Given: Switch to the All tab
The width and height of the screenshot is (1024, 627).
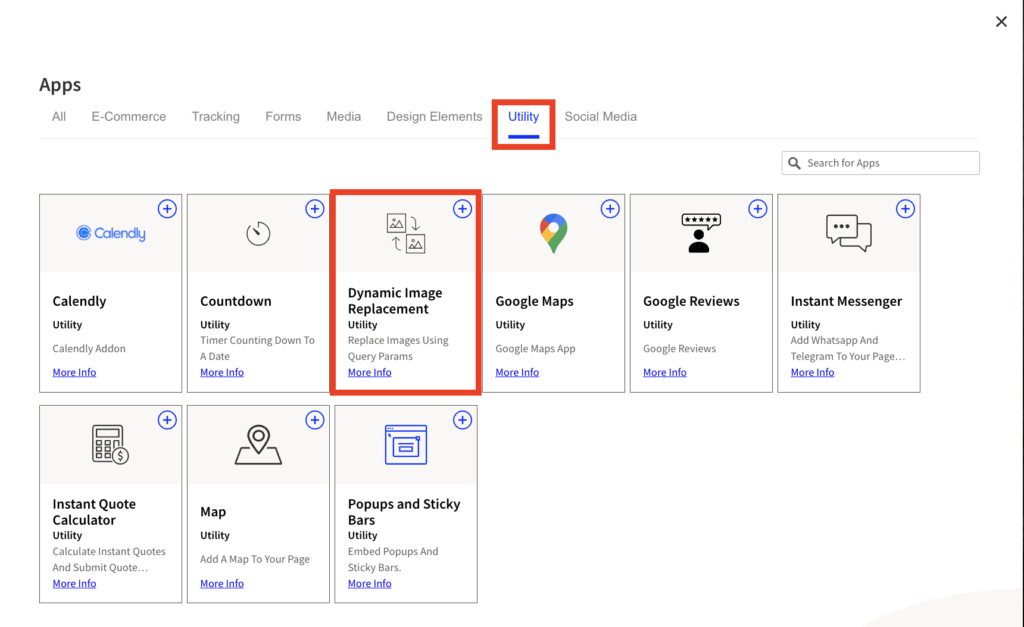Looking at the screenshot, I should 59,117.
